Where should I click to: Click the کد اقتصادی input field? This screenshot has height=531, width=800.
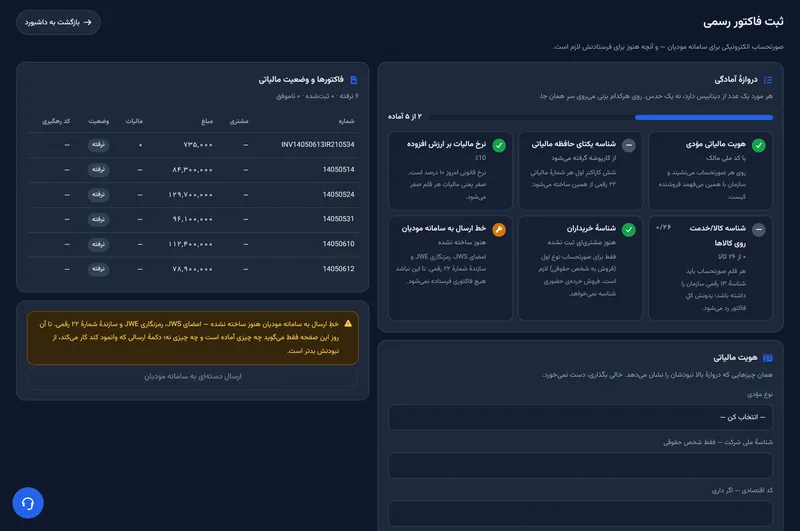click(580, 513)
